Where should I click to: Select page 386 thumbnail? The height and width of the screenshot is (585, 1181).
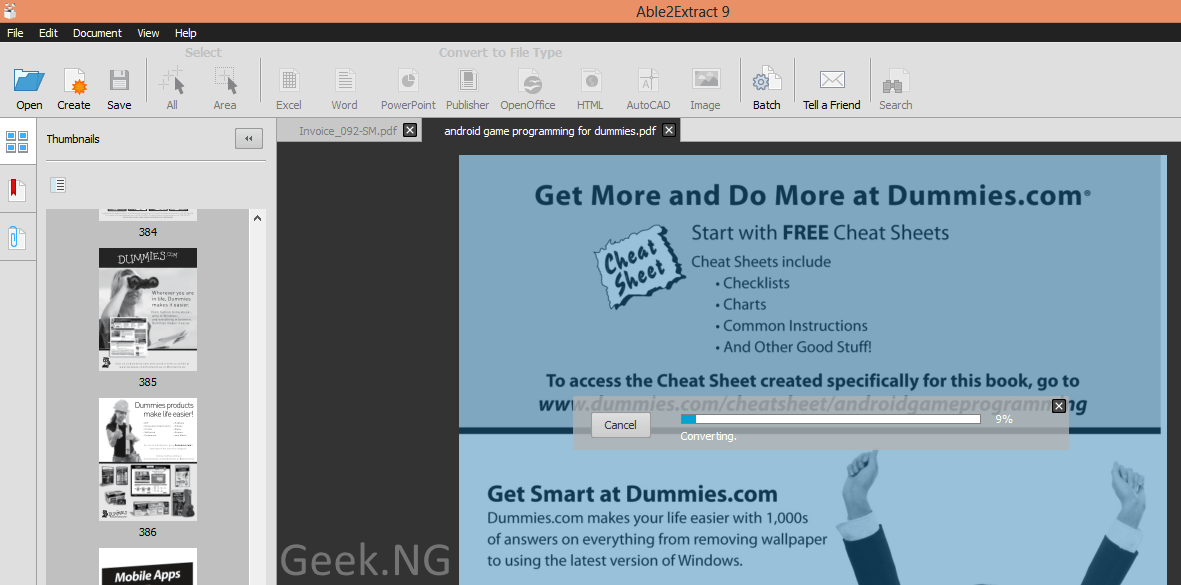pos(148,459)
